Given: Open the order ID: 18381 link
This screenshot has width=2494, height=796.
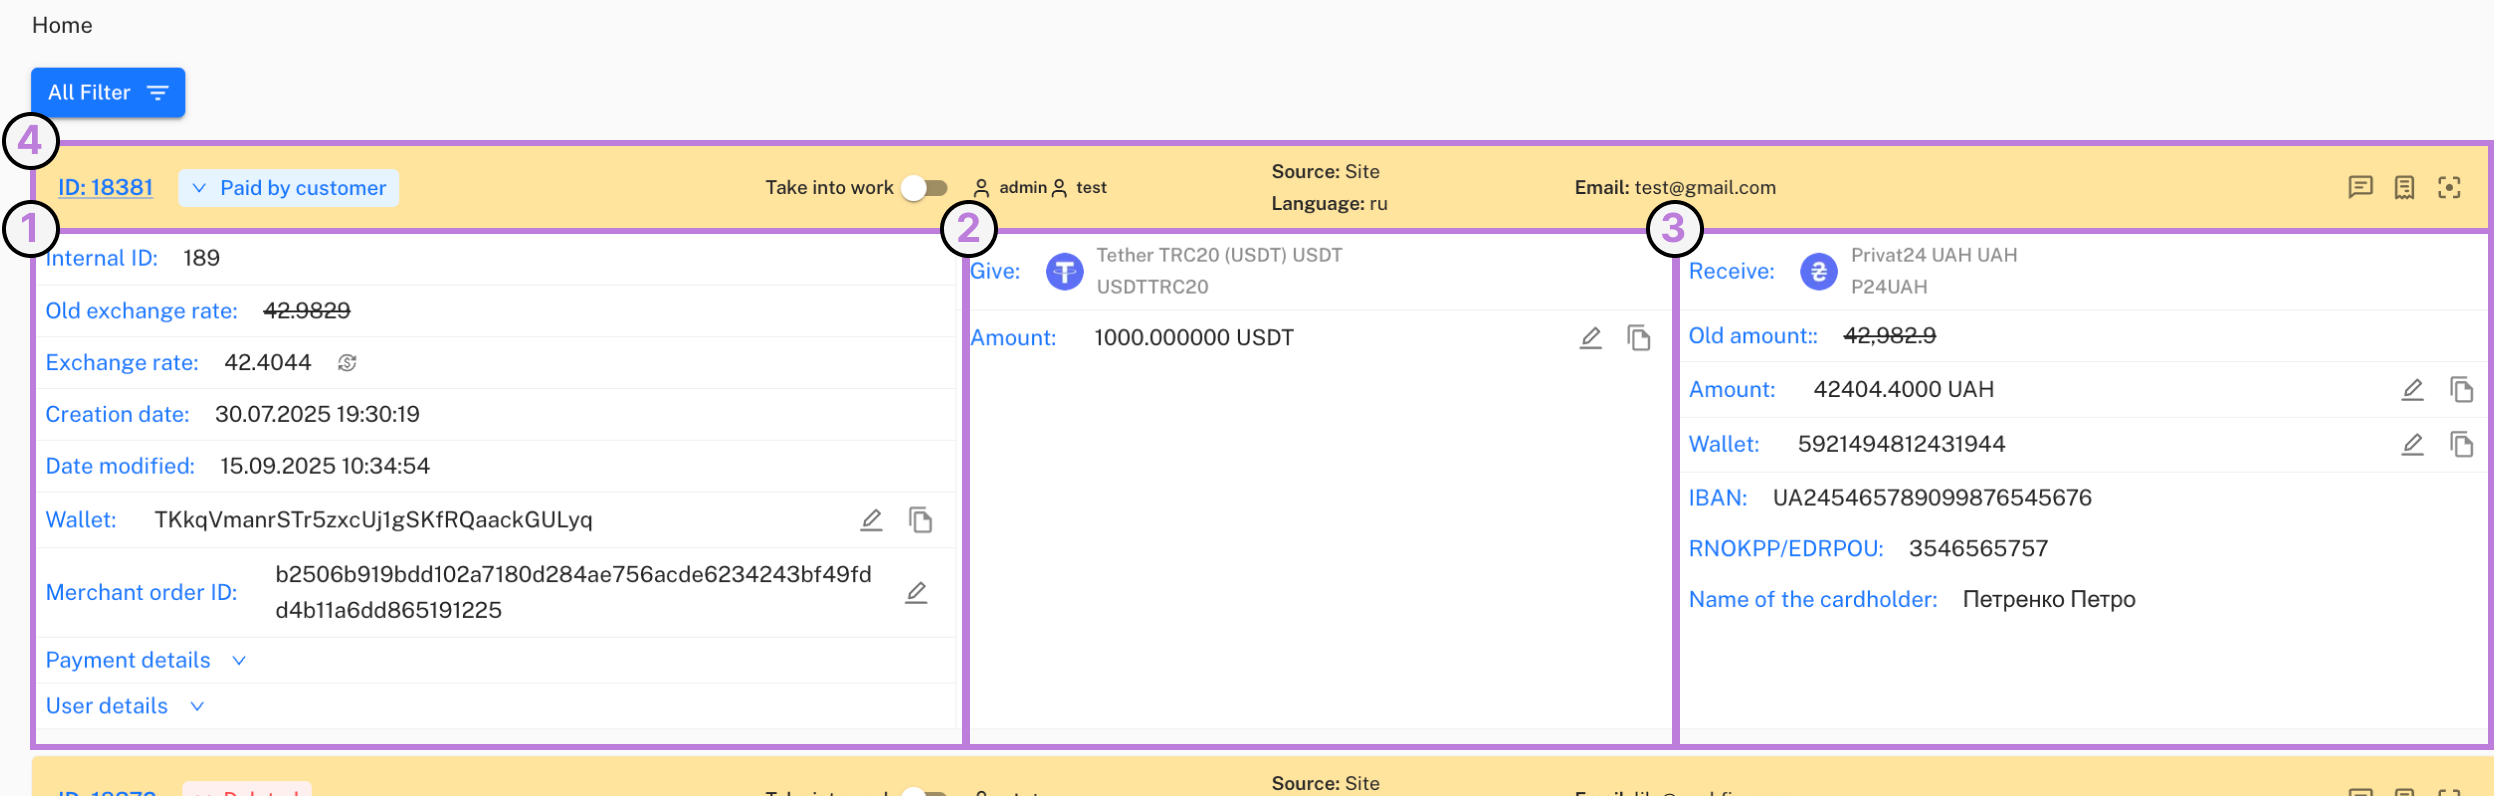Looking at the screenshot, I should 105,187.
